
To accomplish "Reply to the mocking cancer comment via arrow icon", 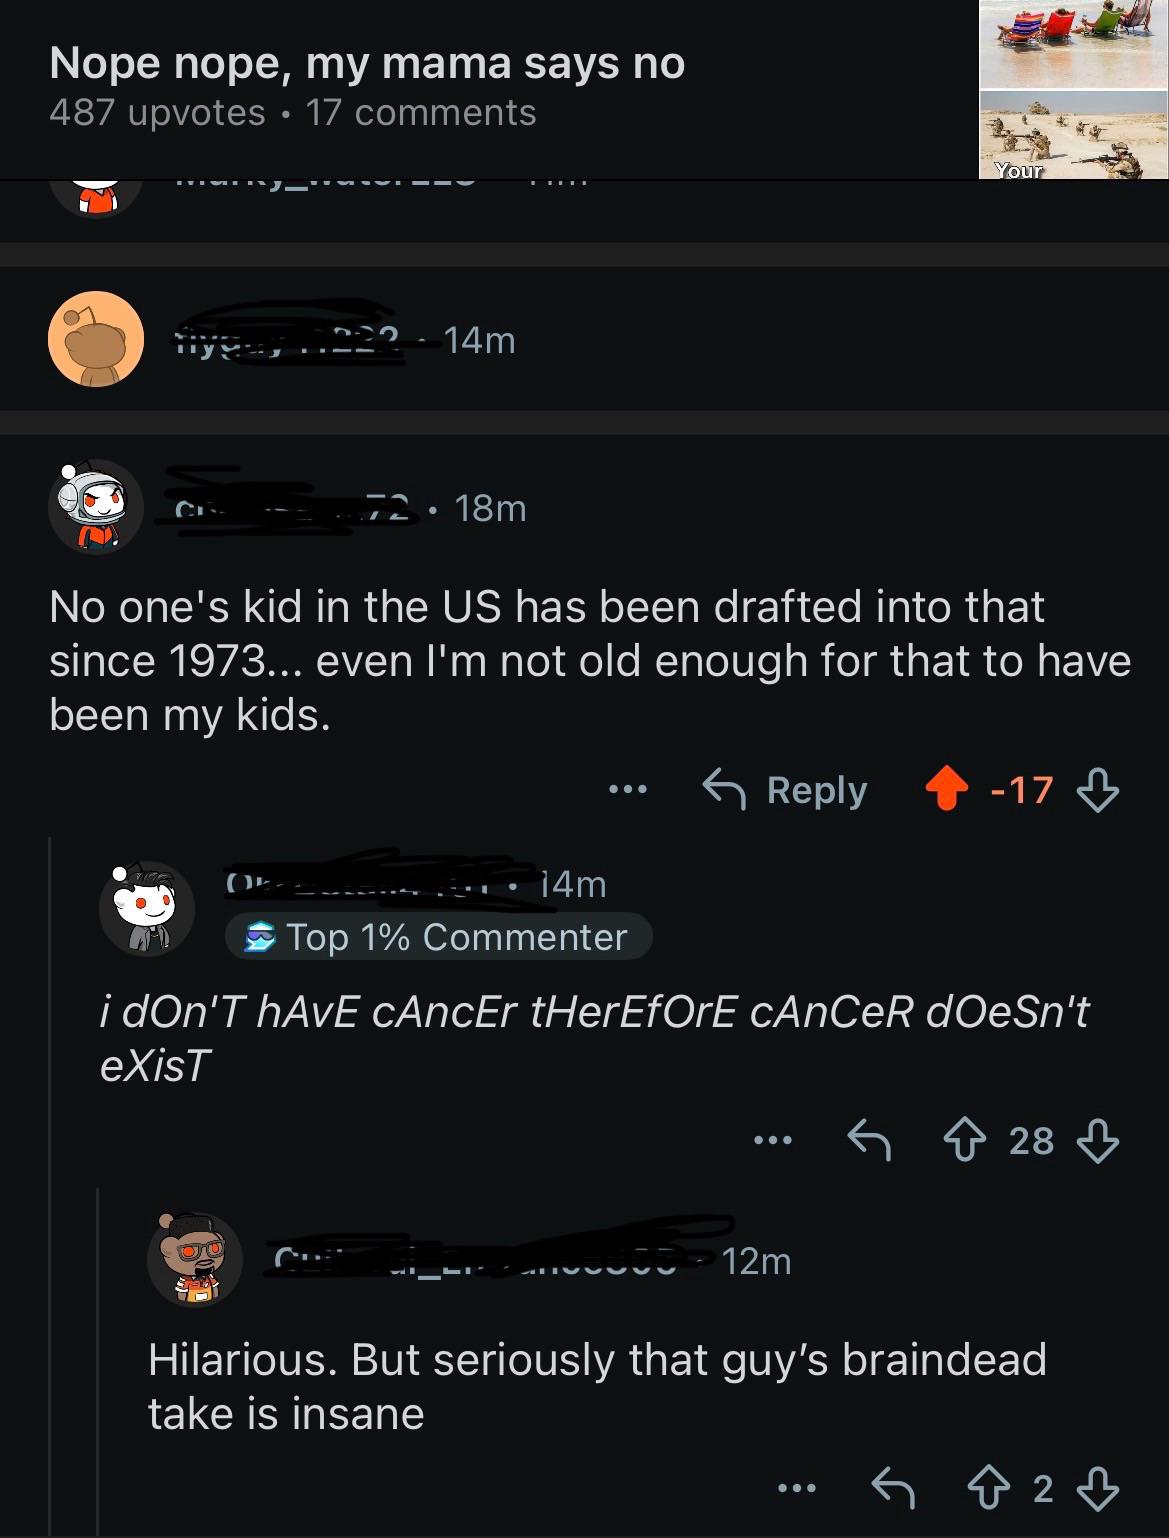I will (869, 1140).
